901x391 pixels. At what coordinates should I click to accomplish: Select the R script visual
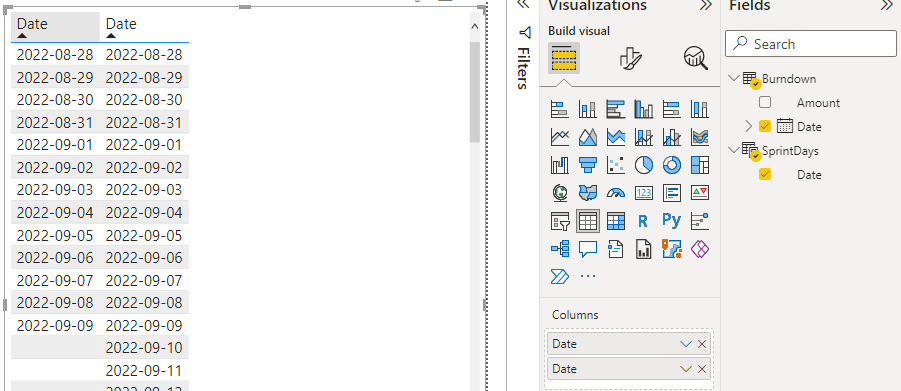click(x=644, y=221)
